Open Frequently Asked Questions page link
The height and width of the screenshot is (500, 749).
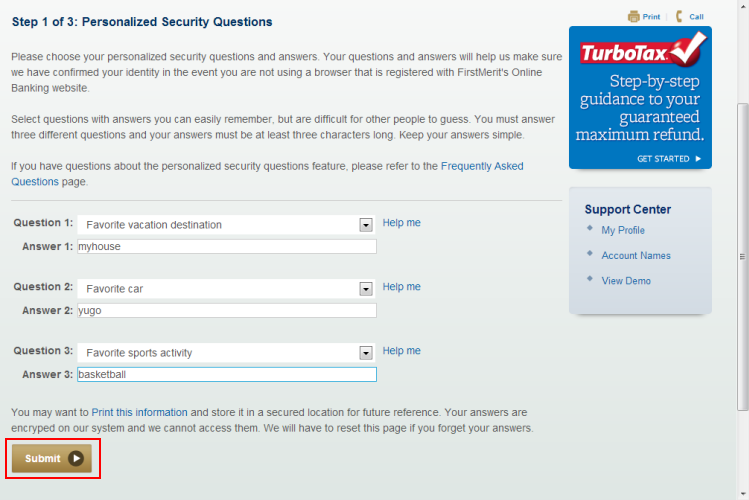(x=481, y=166)
